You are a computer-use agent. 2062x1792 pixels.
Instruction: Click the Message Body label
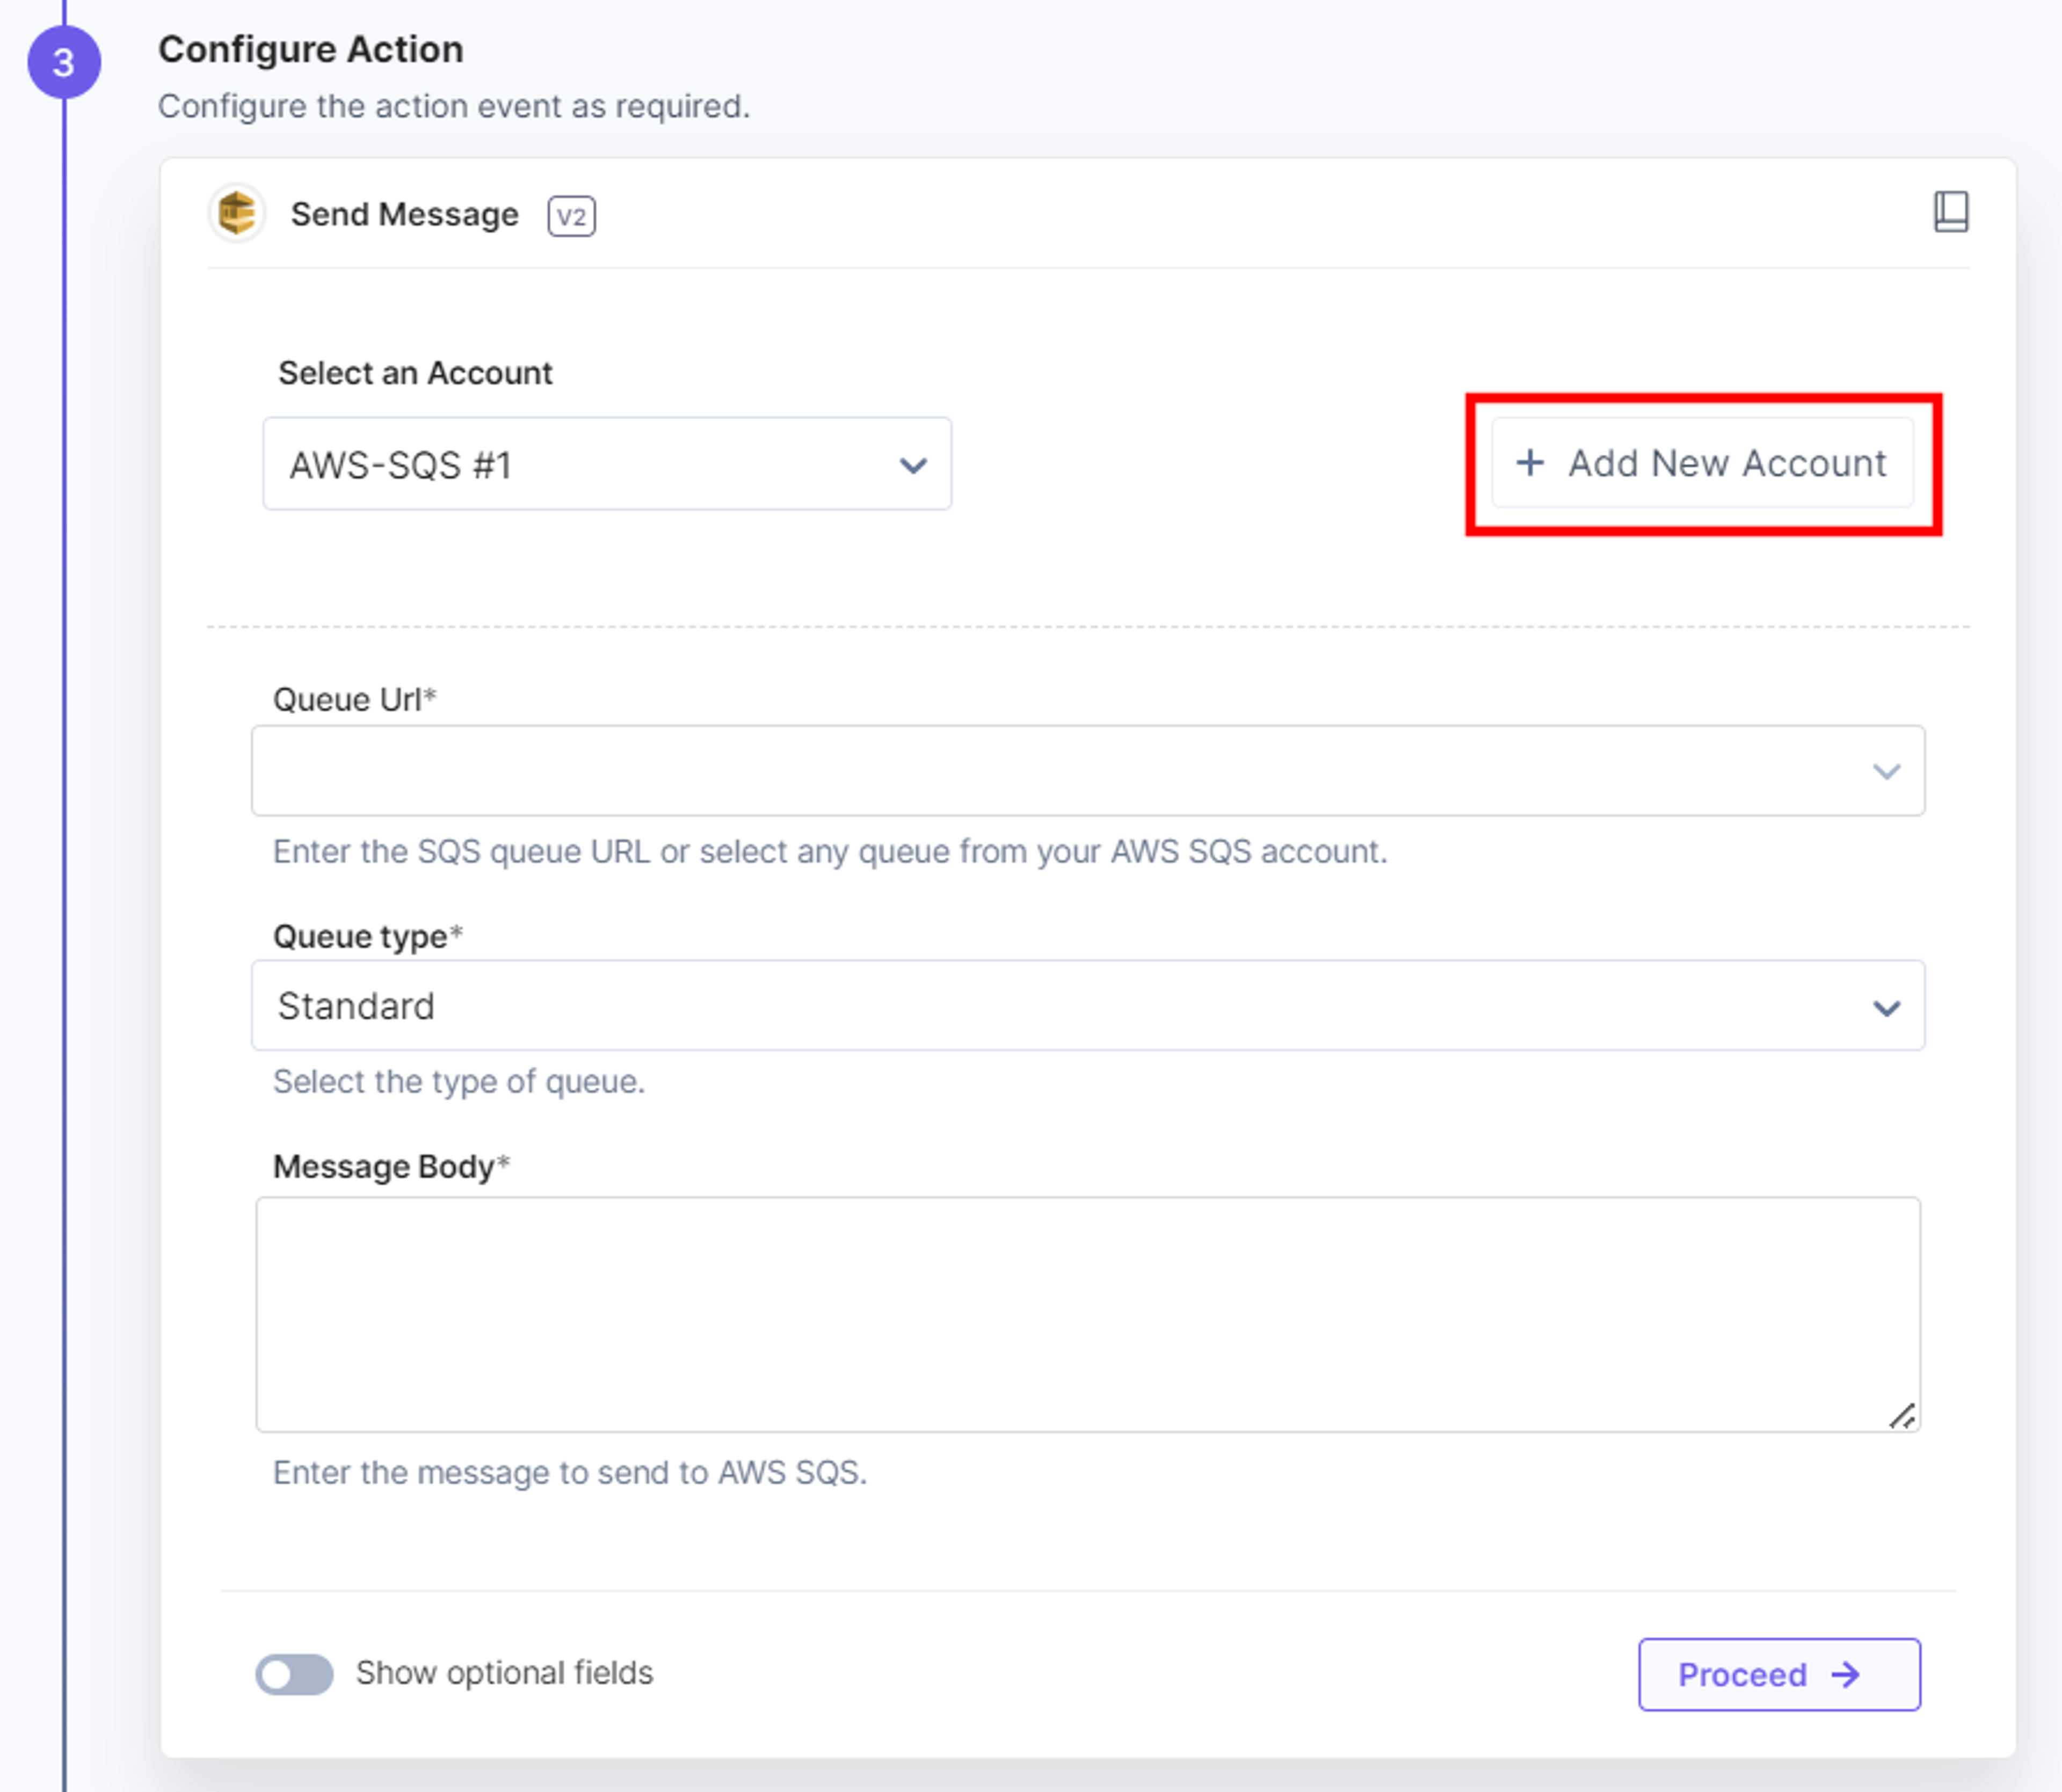pos(391,1166)
